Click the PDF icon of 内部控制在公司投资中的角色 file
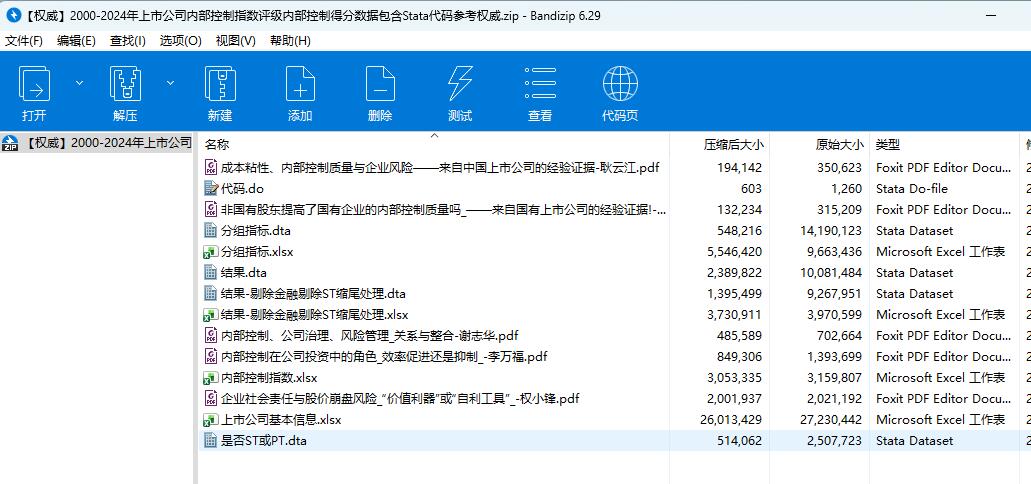This screenshot has height=484, width=1031. [x=211, y=357]
